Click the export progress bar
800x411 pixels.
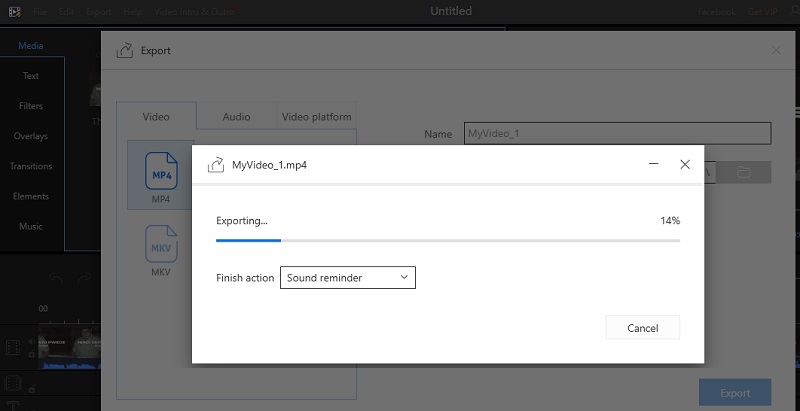point(447,240)
